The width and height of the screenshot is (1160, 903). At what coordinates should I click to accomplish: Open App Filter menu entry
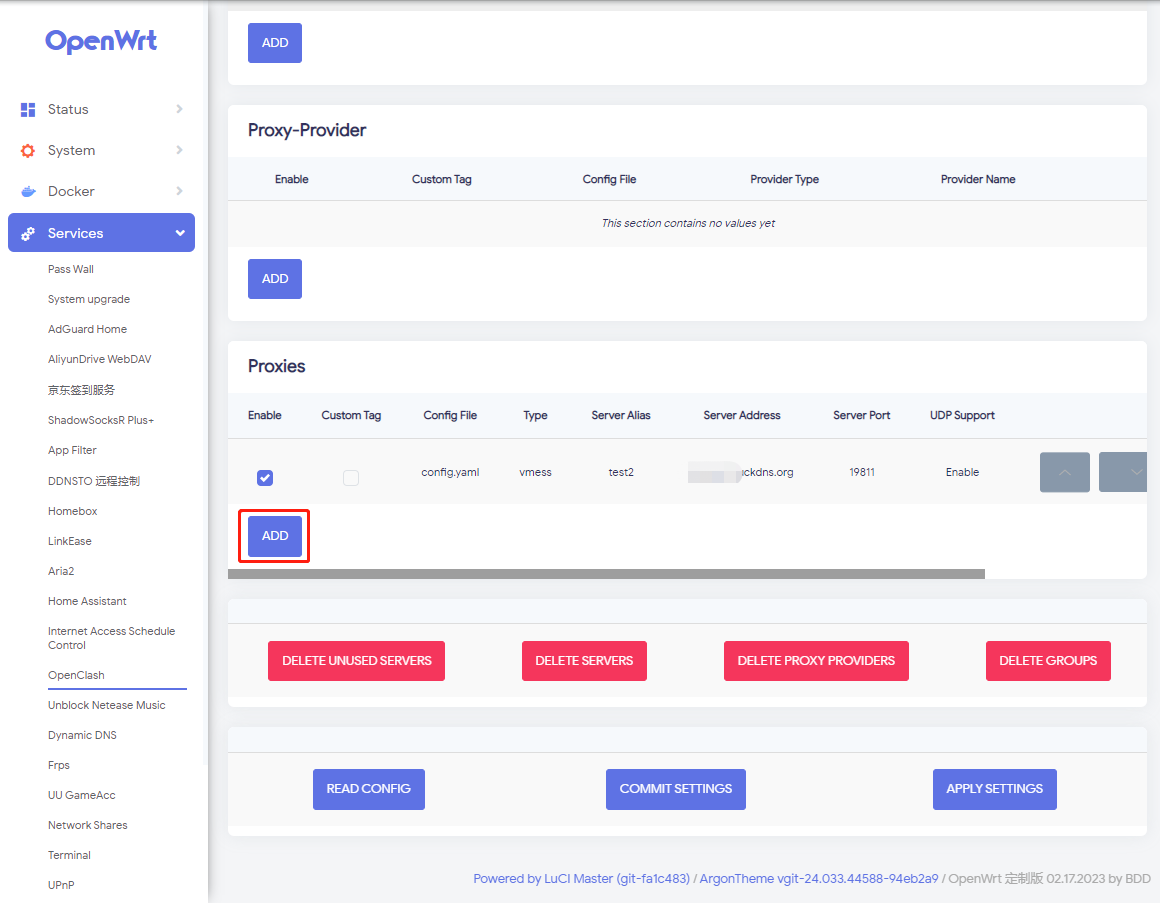click(72, 450)
